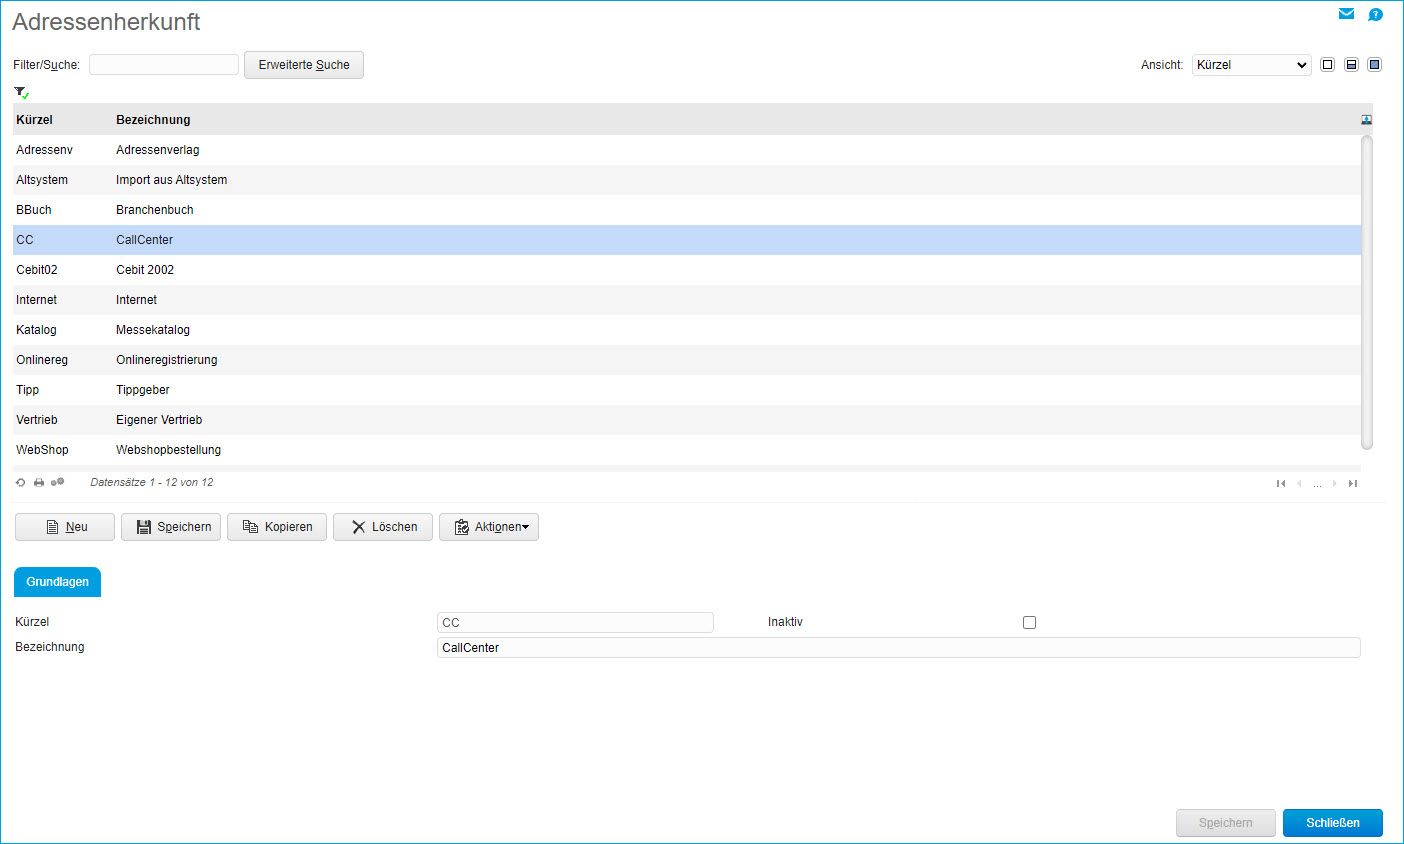Viewport: 1404px width, 844px height.
Task: Sort by the Bezeichnung column header
Action: (153, 120)
